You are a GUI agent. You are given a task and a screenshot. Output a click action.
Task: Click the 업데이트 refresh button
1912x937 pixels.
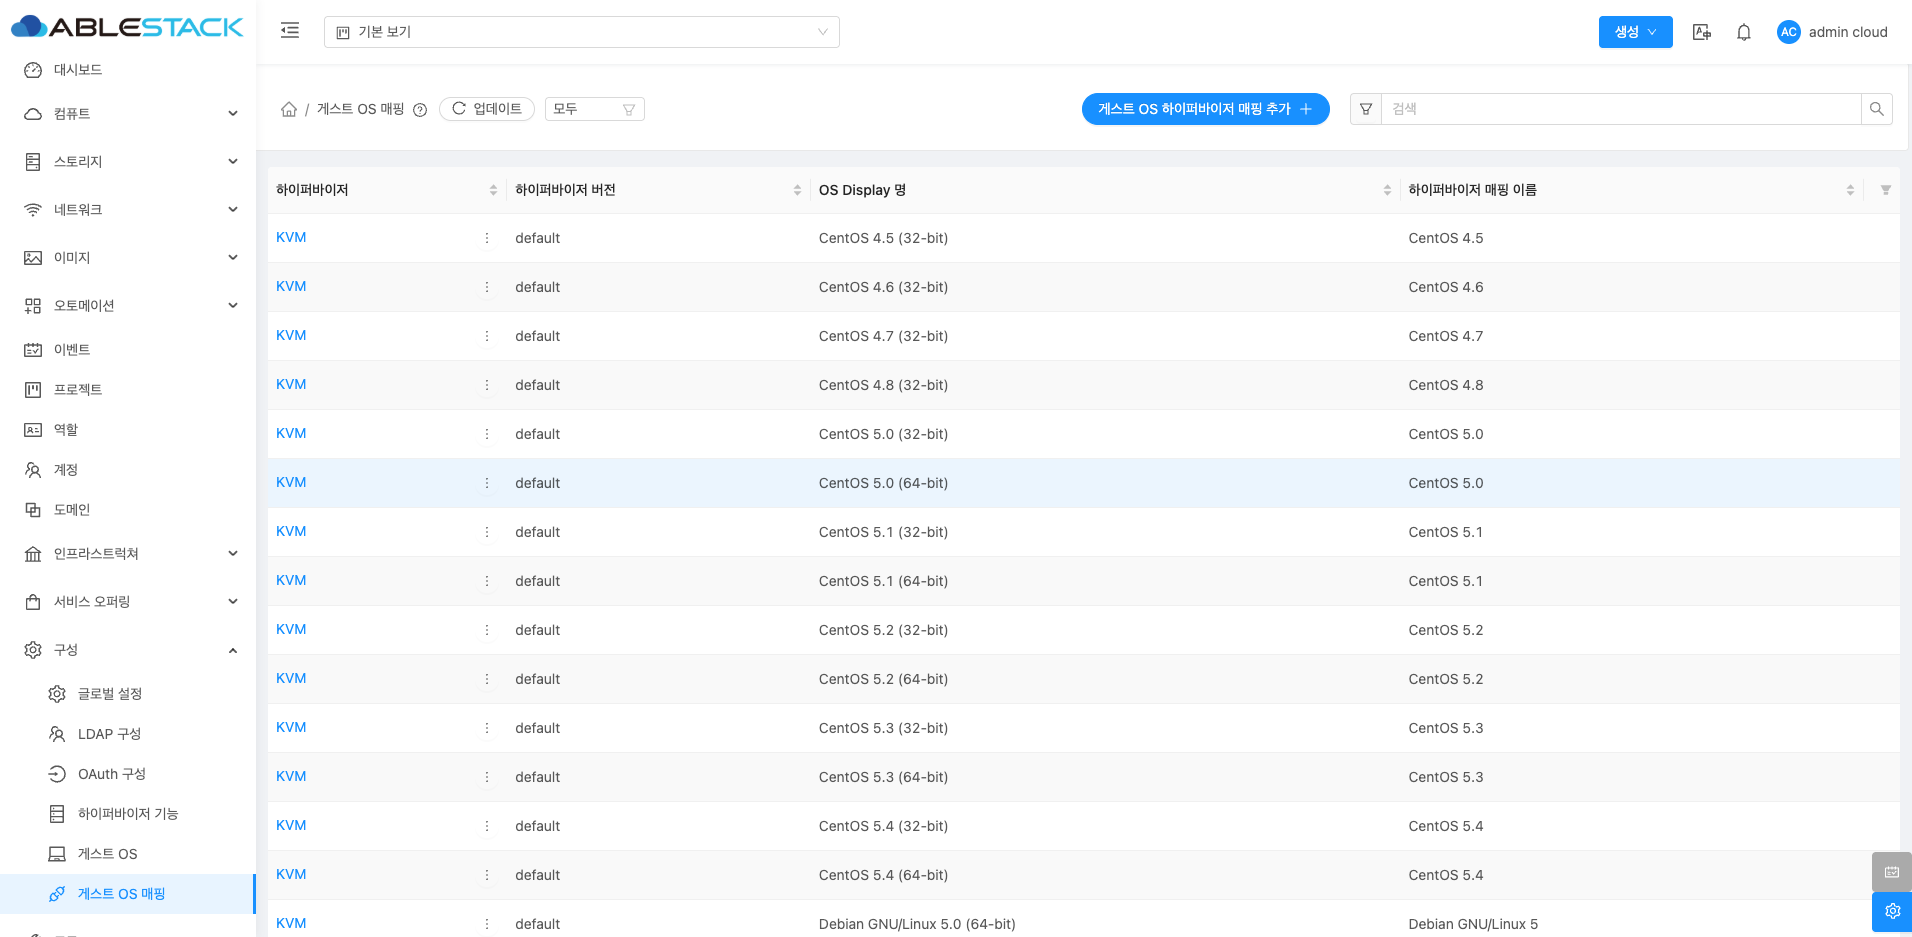tap(487, 109)
